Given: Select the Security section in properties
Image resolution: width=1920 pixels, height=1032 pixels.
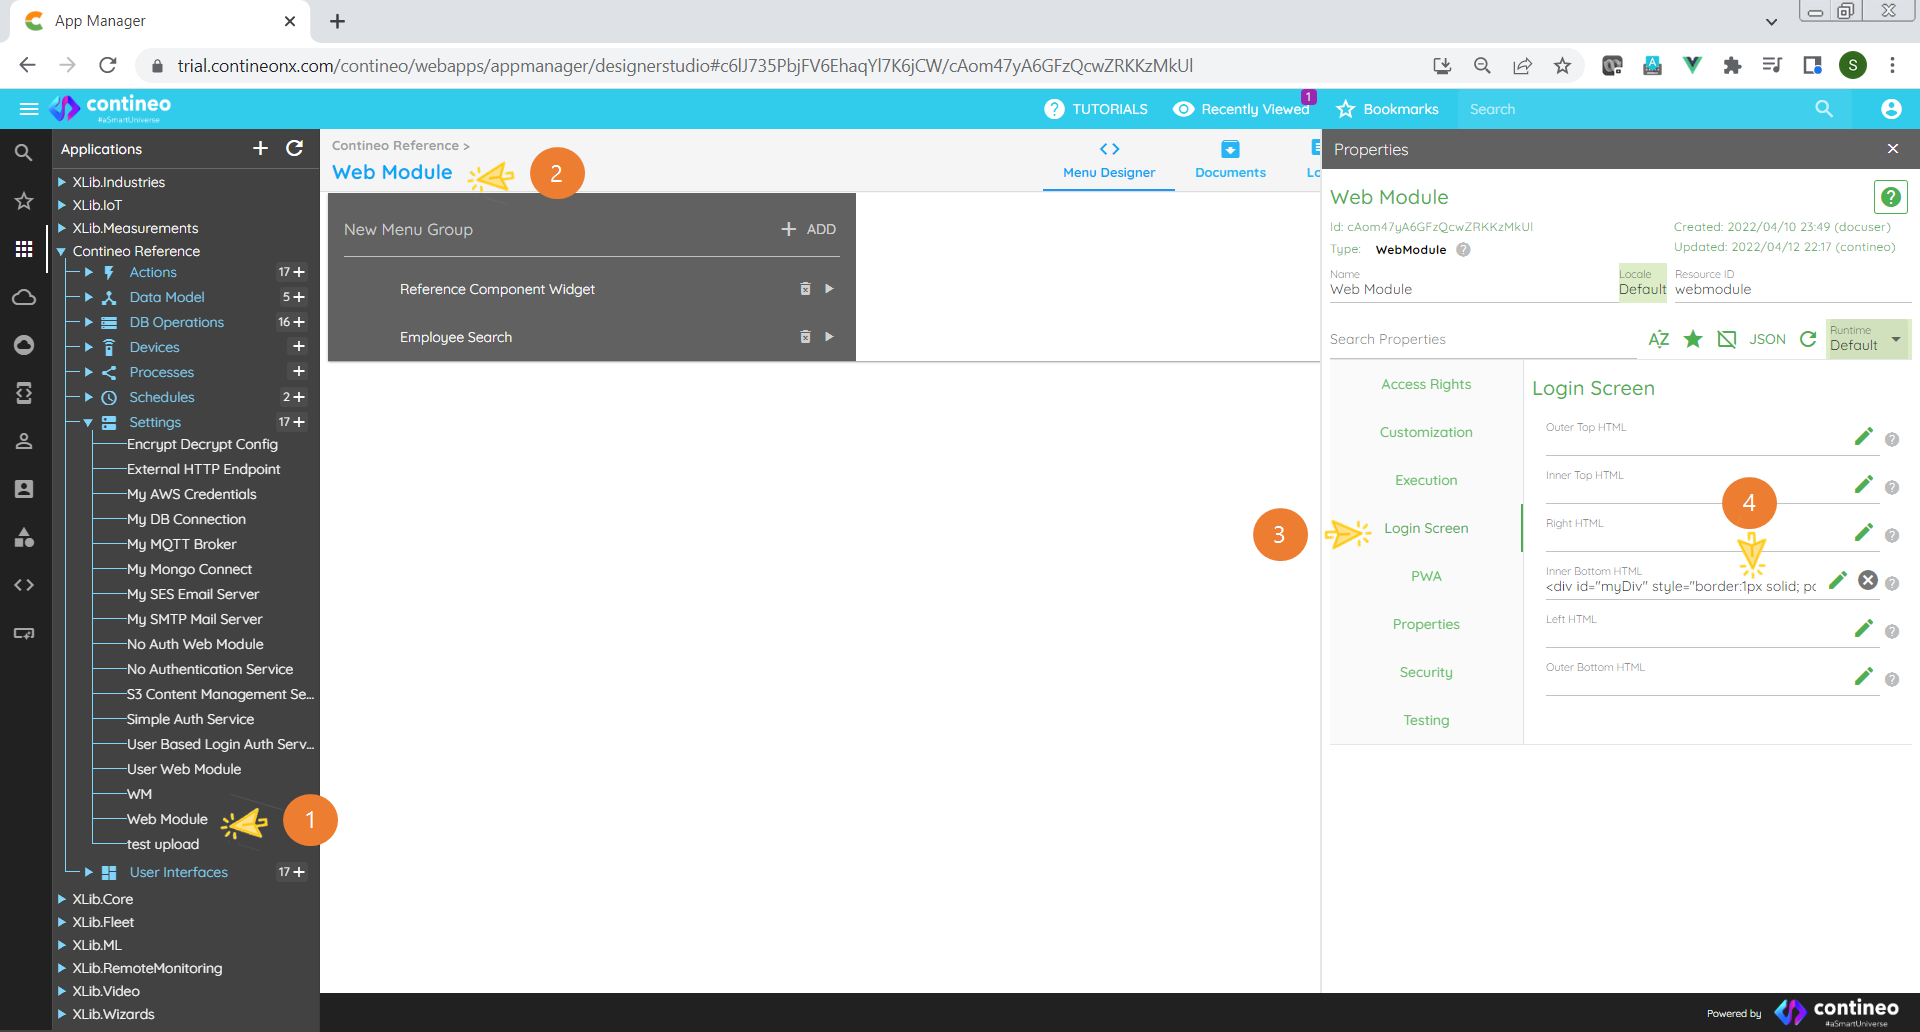Looking at the screenshot, I should pyautogui.click(x=1425, y=671).
